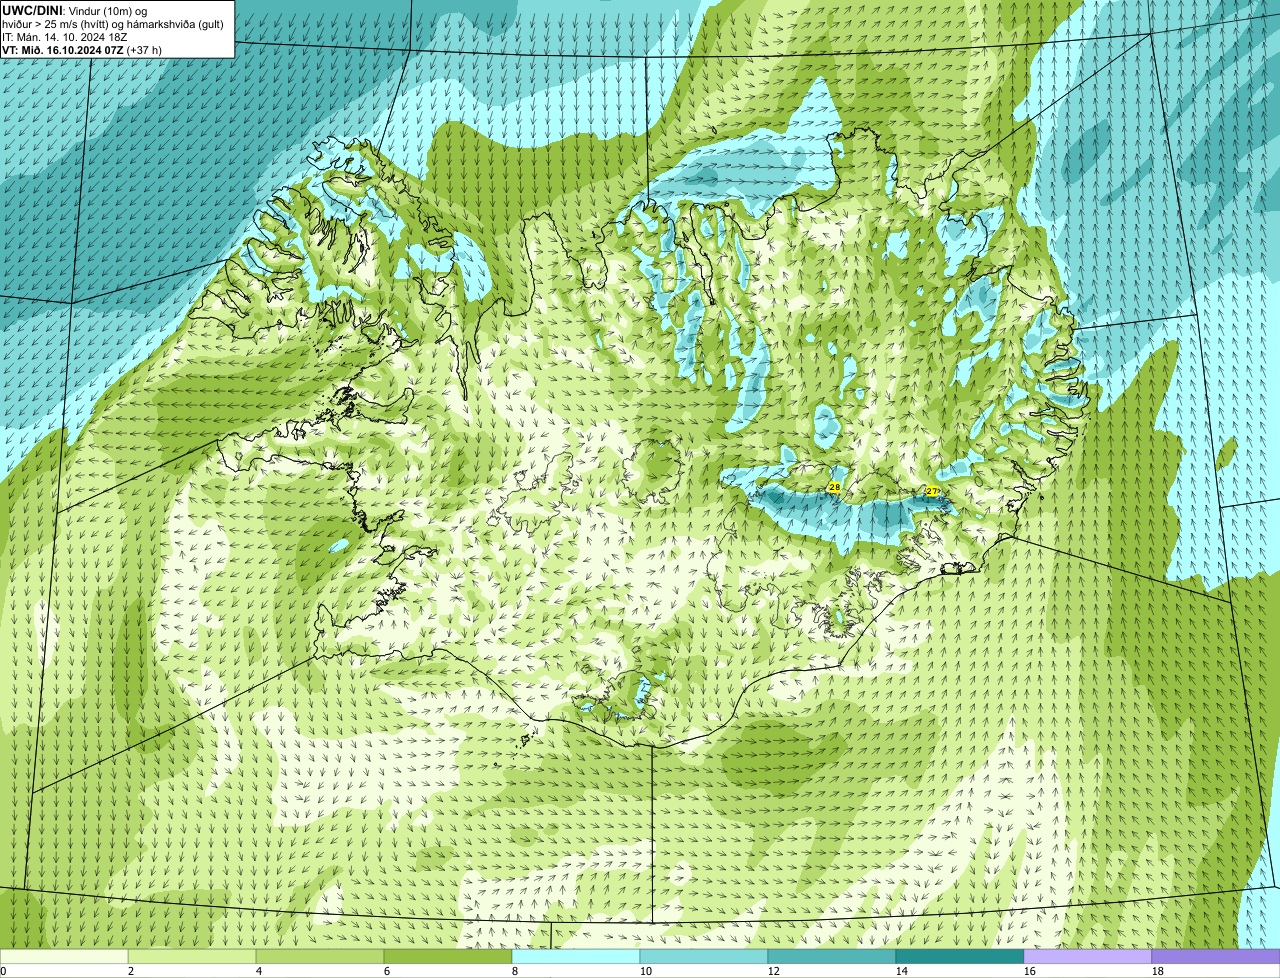
Task: Select the 10–12 m/s legend color swatch
Action: [x=704, y=956]
